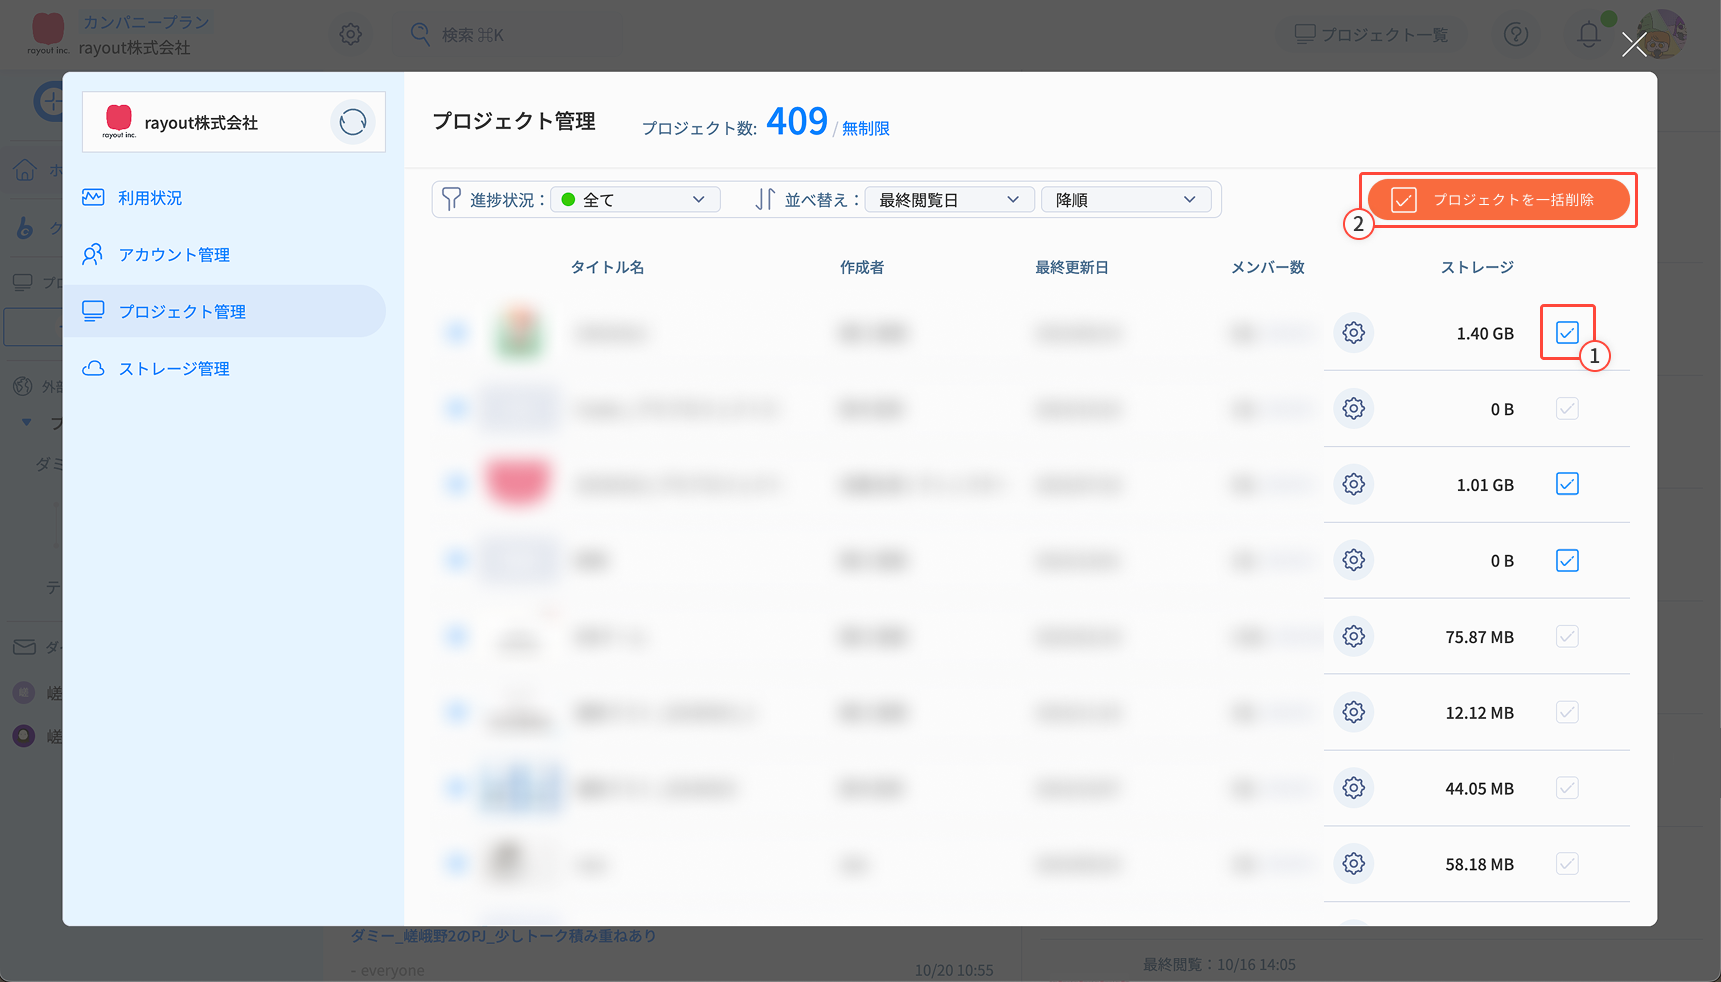
Task: Click the 44.05 MB storage value
Action: point(1480,789)
